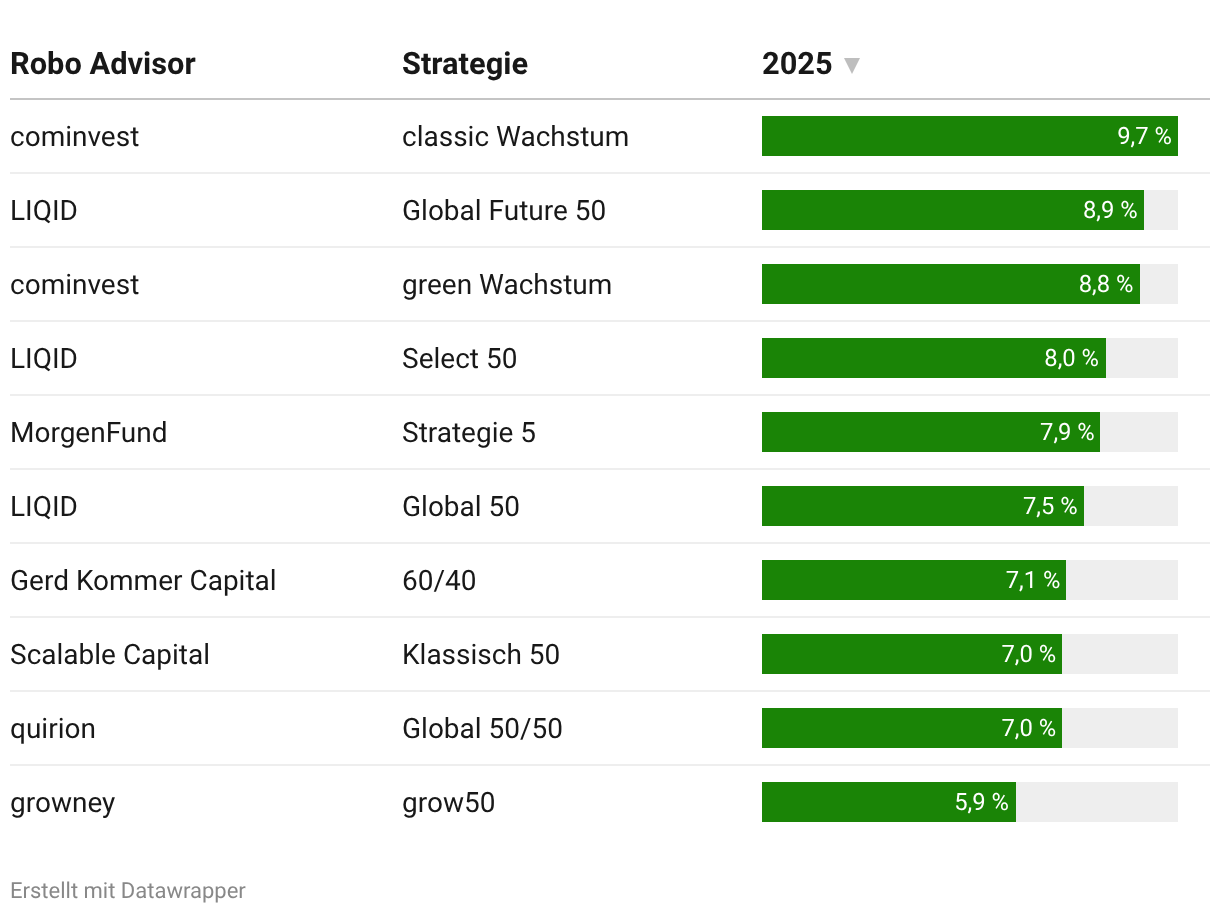Click the Scalable Capital advisor name
1220x914 pixels.
pyautogui.click(x=110, y=654)
